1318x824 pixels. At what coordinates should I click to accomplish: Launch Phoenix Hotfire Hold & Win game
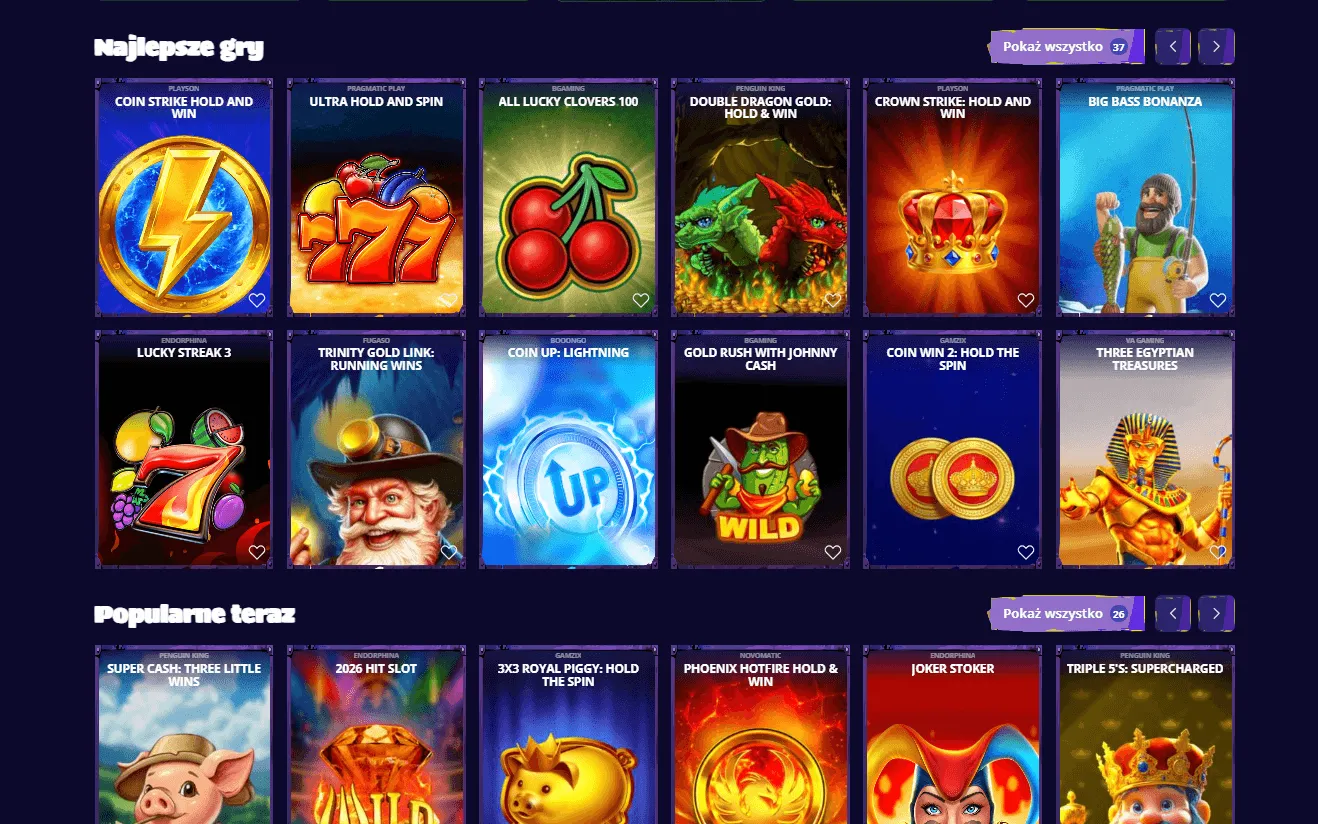[760, 735]
